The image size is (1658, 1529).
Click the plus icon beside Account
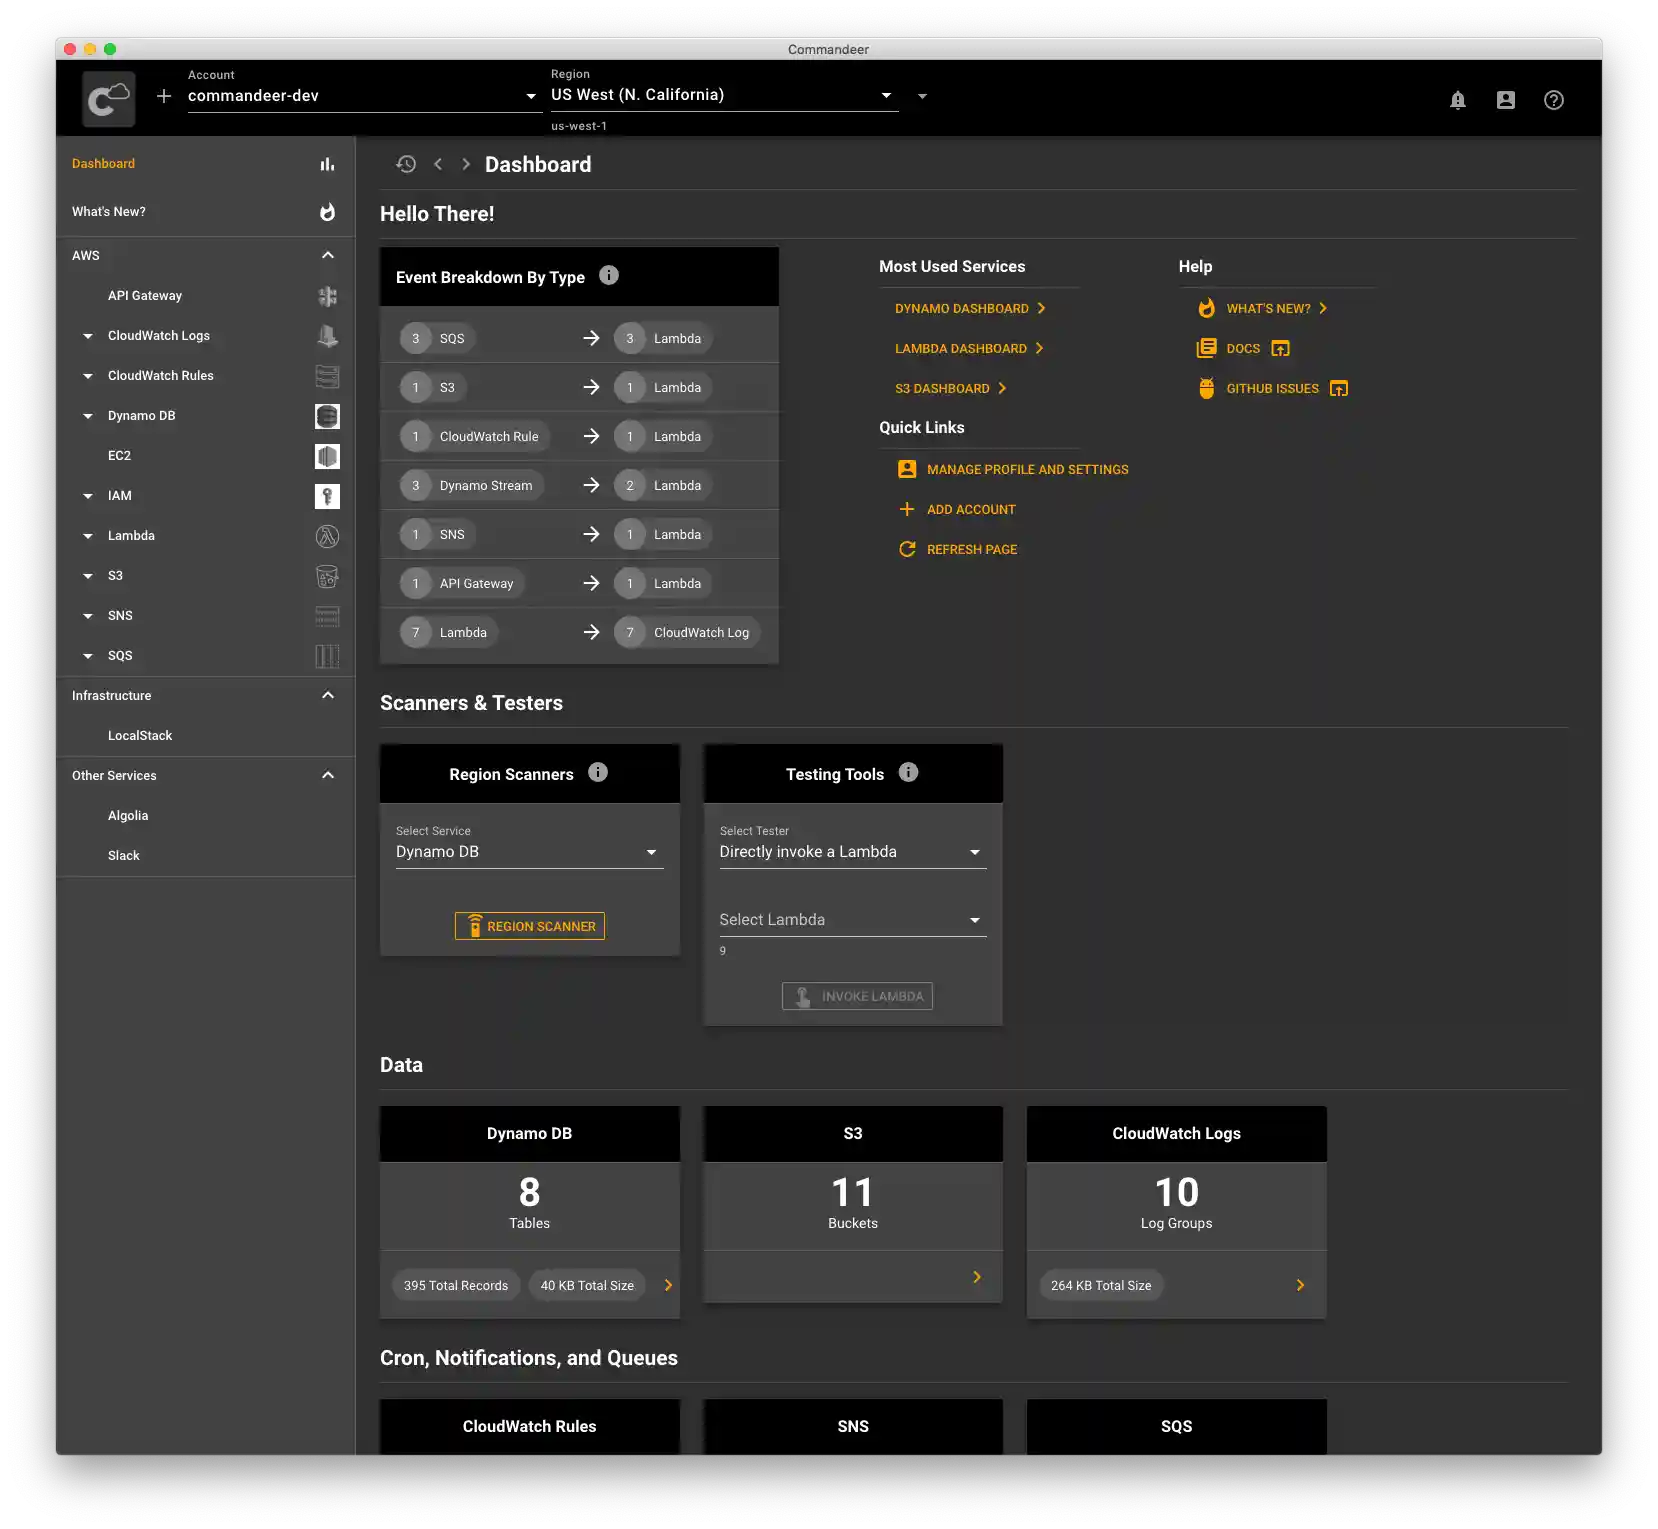tap(164, 96)
